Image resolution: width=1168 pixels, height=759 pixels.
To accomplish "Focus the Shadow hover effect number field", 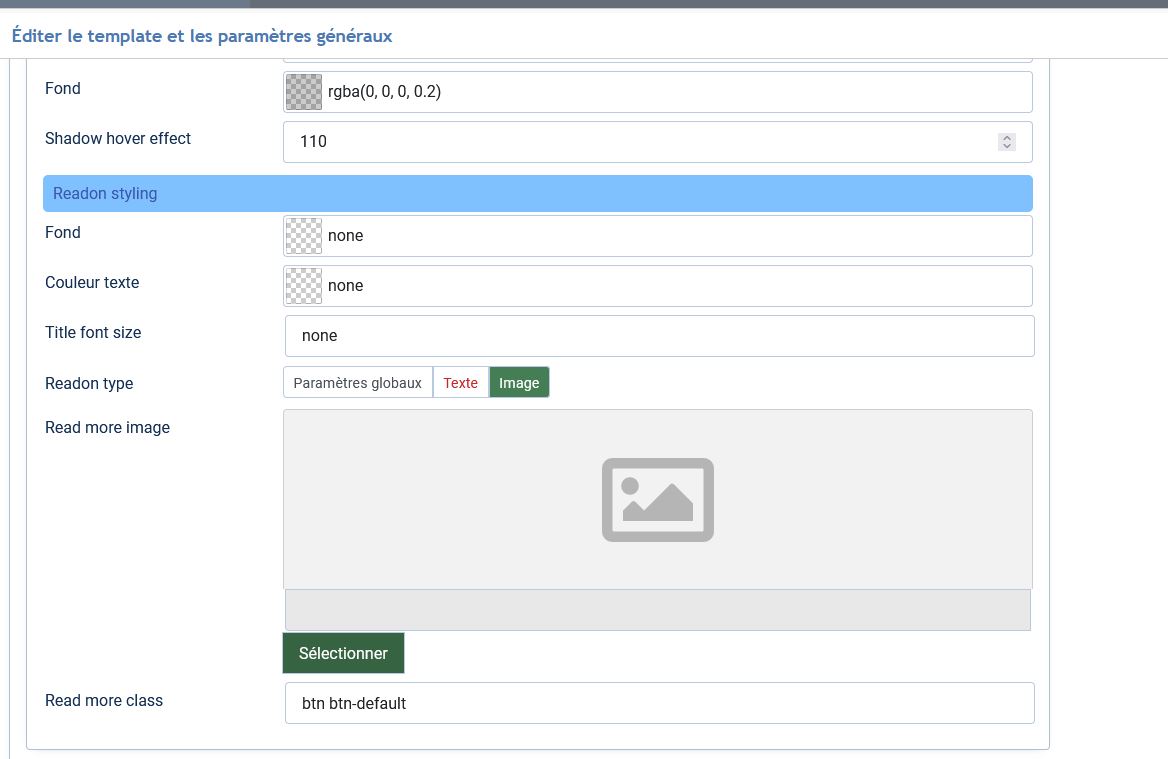I will point(640,142).
